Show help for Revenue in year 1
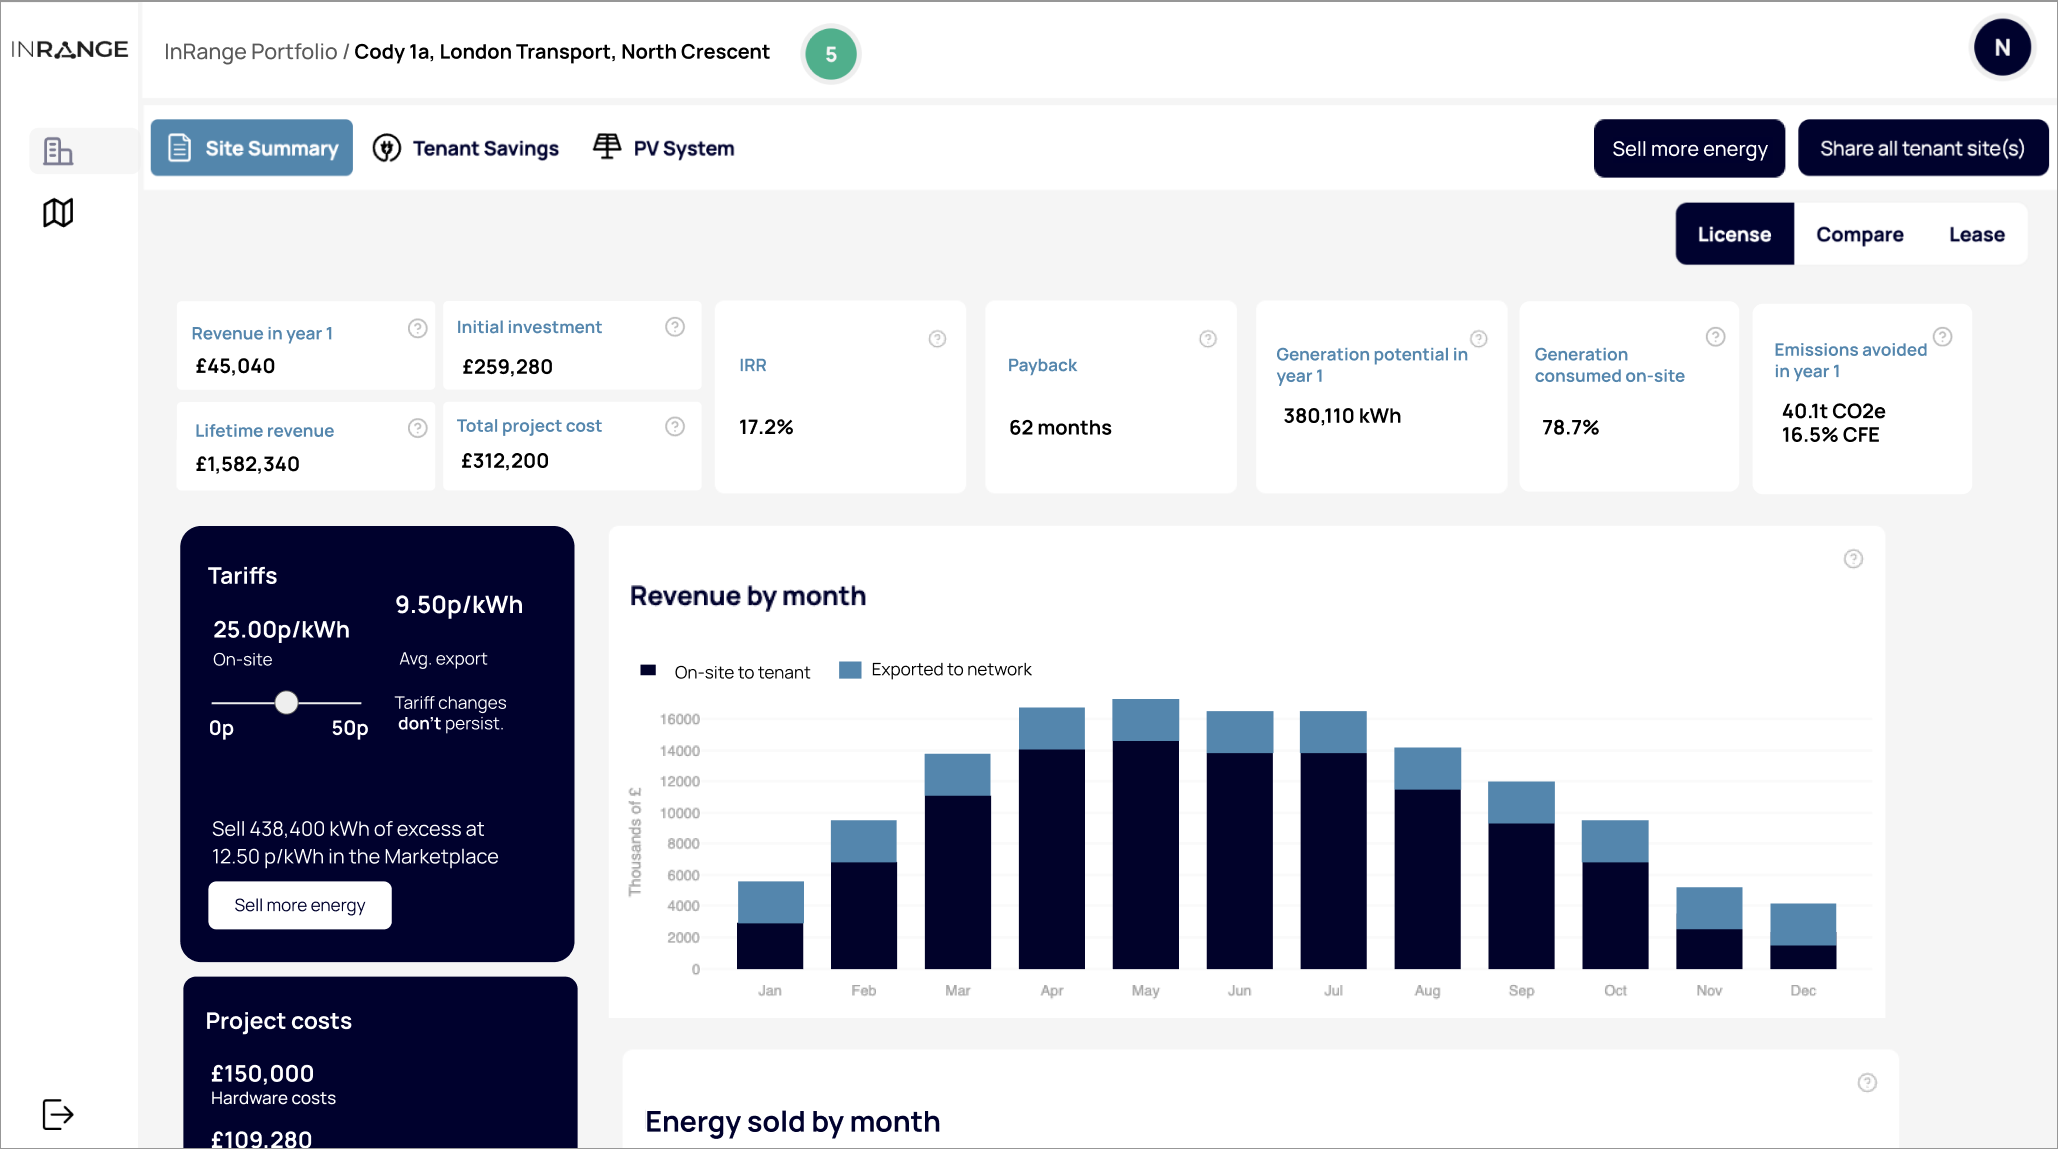 tap(418, 329)
